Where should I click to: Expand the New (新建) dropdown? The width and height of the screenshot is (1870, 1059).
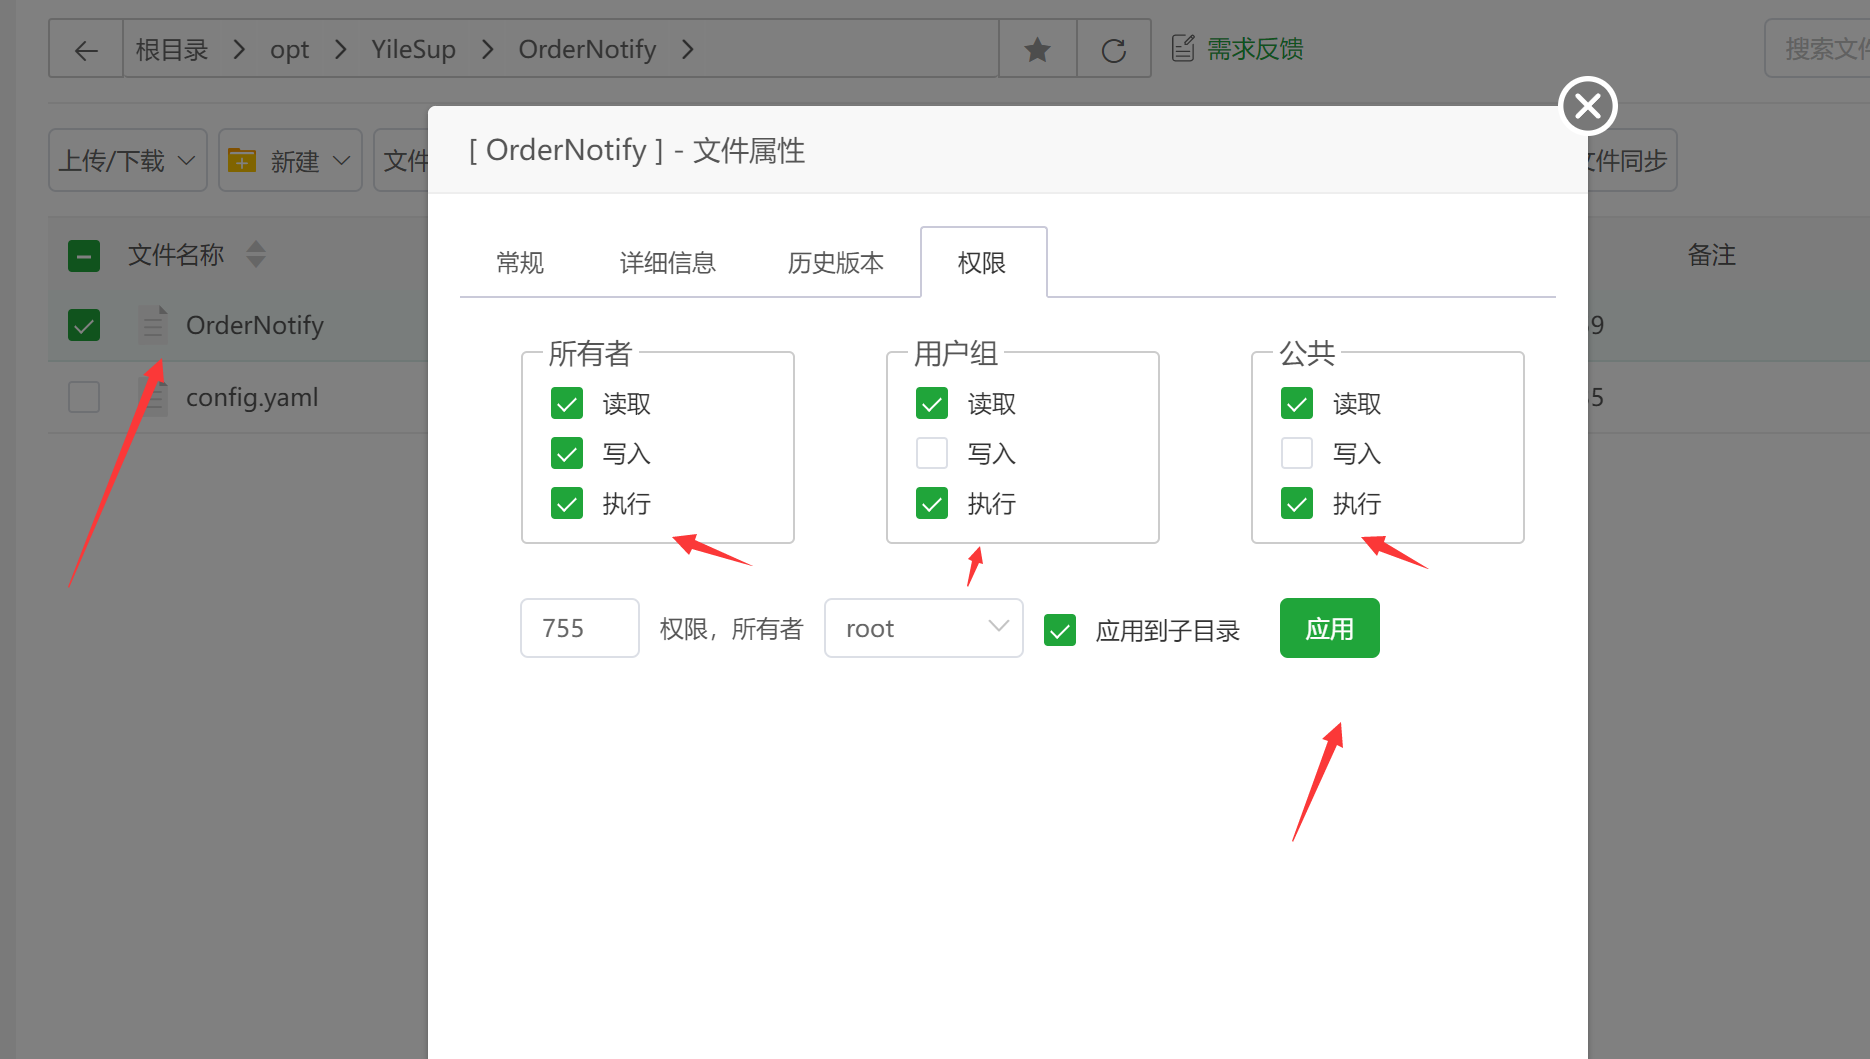(290, 160)
